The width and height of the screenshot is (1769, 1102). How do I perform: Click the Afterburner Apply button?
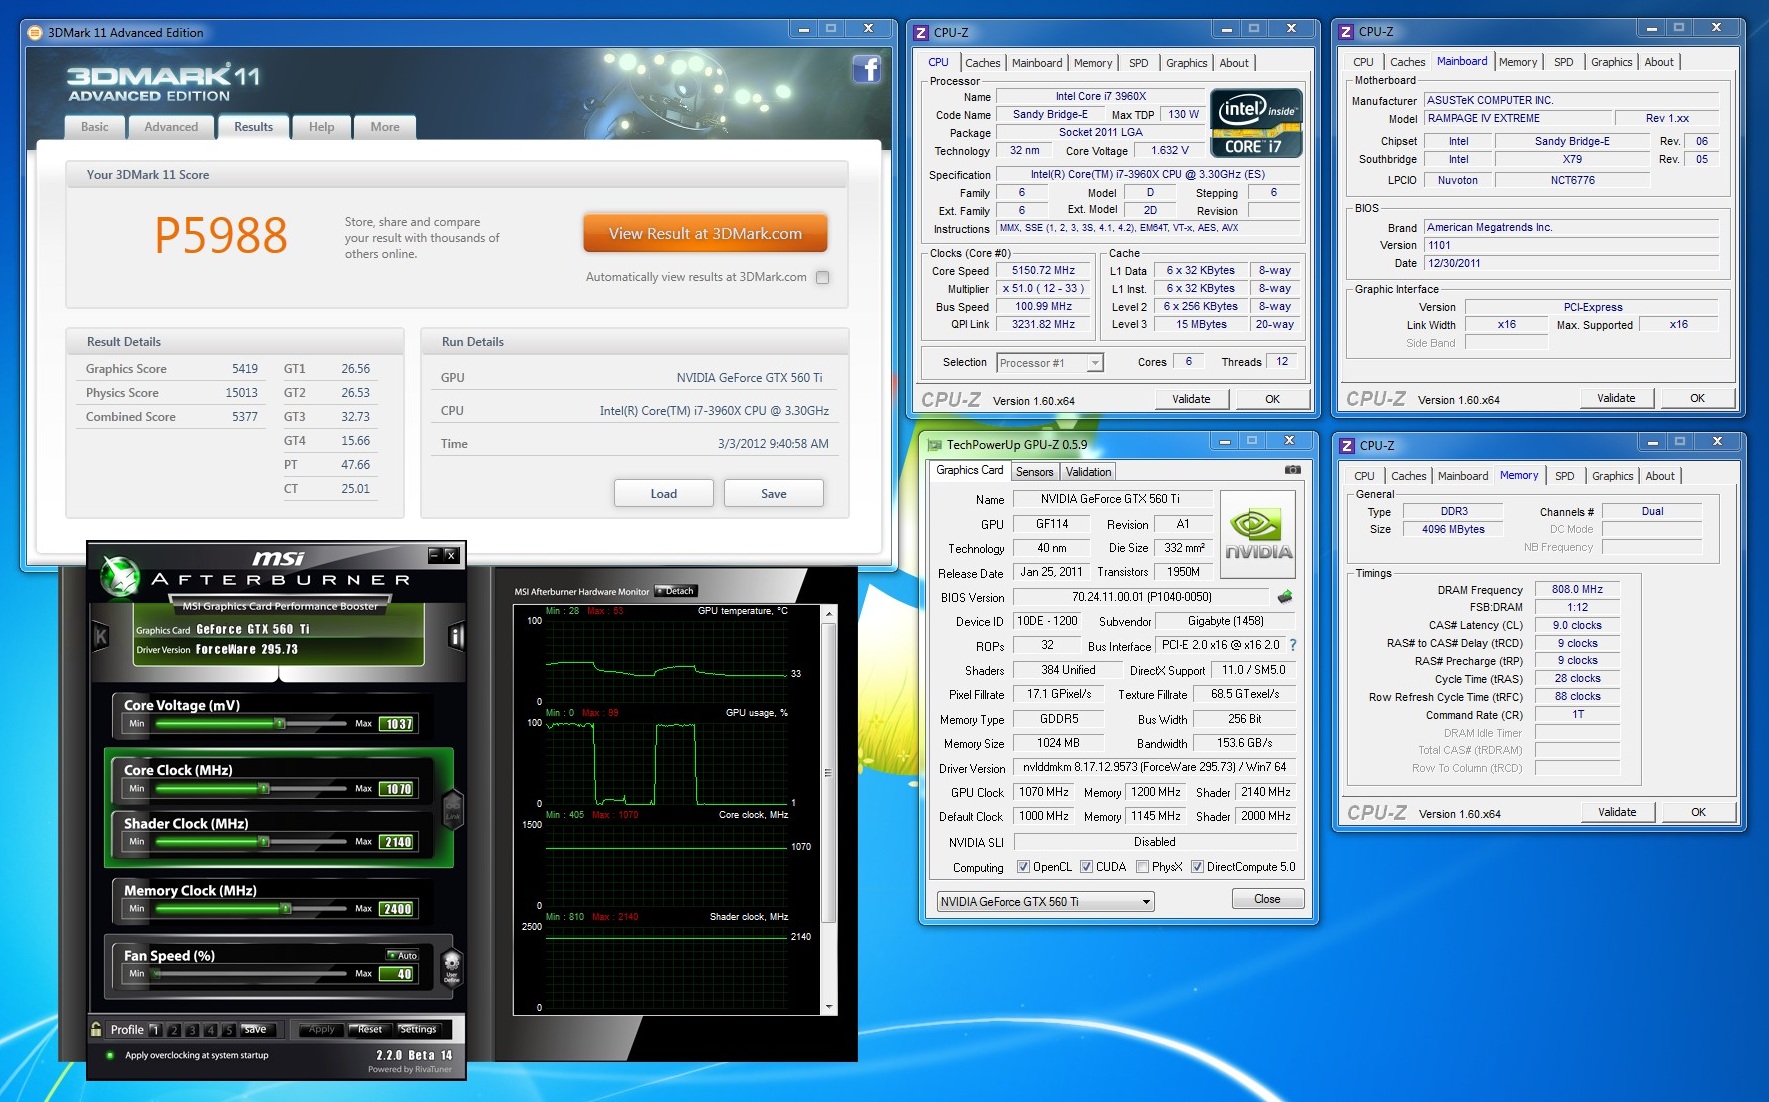[x=321, y=1029]
